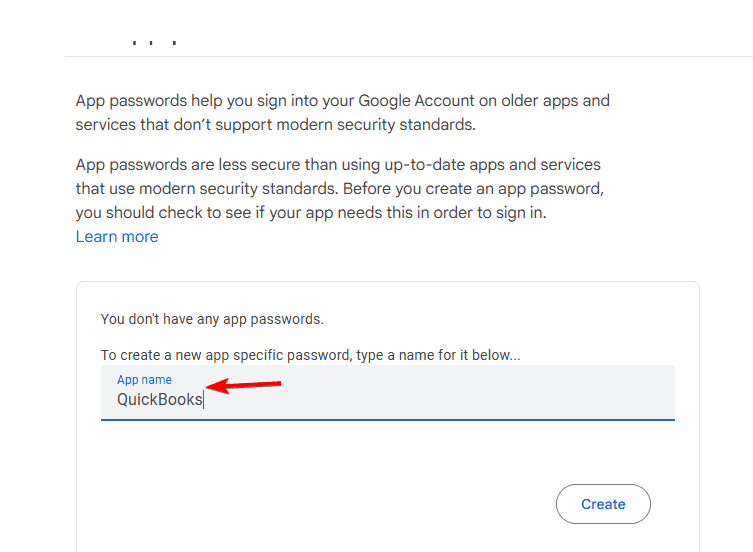Image resolution: width=753 pixels, height=552 pixels.
Task: Click the paragraph starting "App passwords help you"
Action: (x=342, y=112)
